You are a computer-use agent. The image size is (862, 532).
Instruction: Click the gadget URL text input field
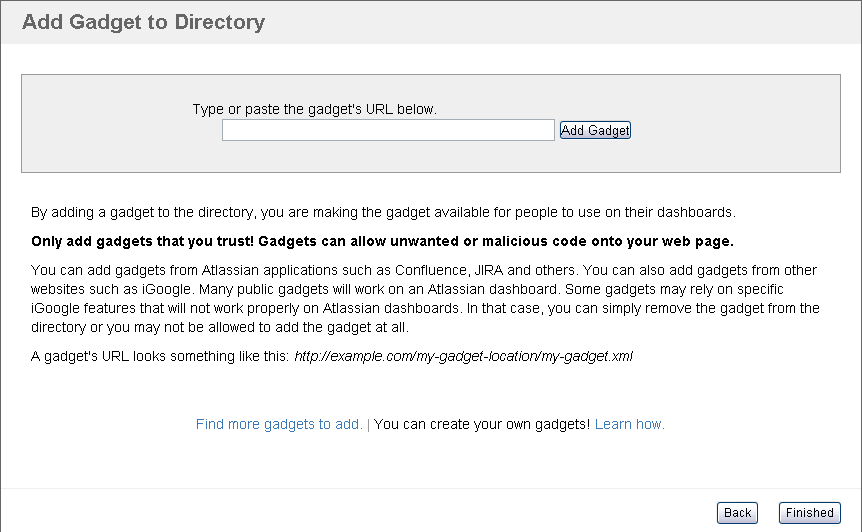pyautogui.click(x=388, y=130)
